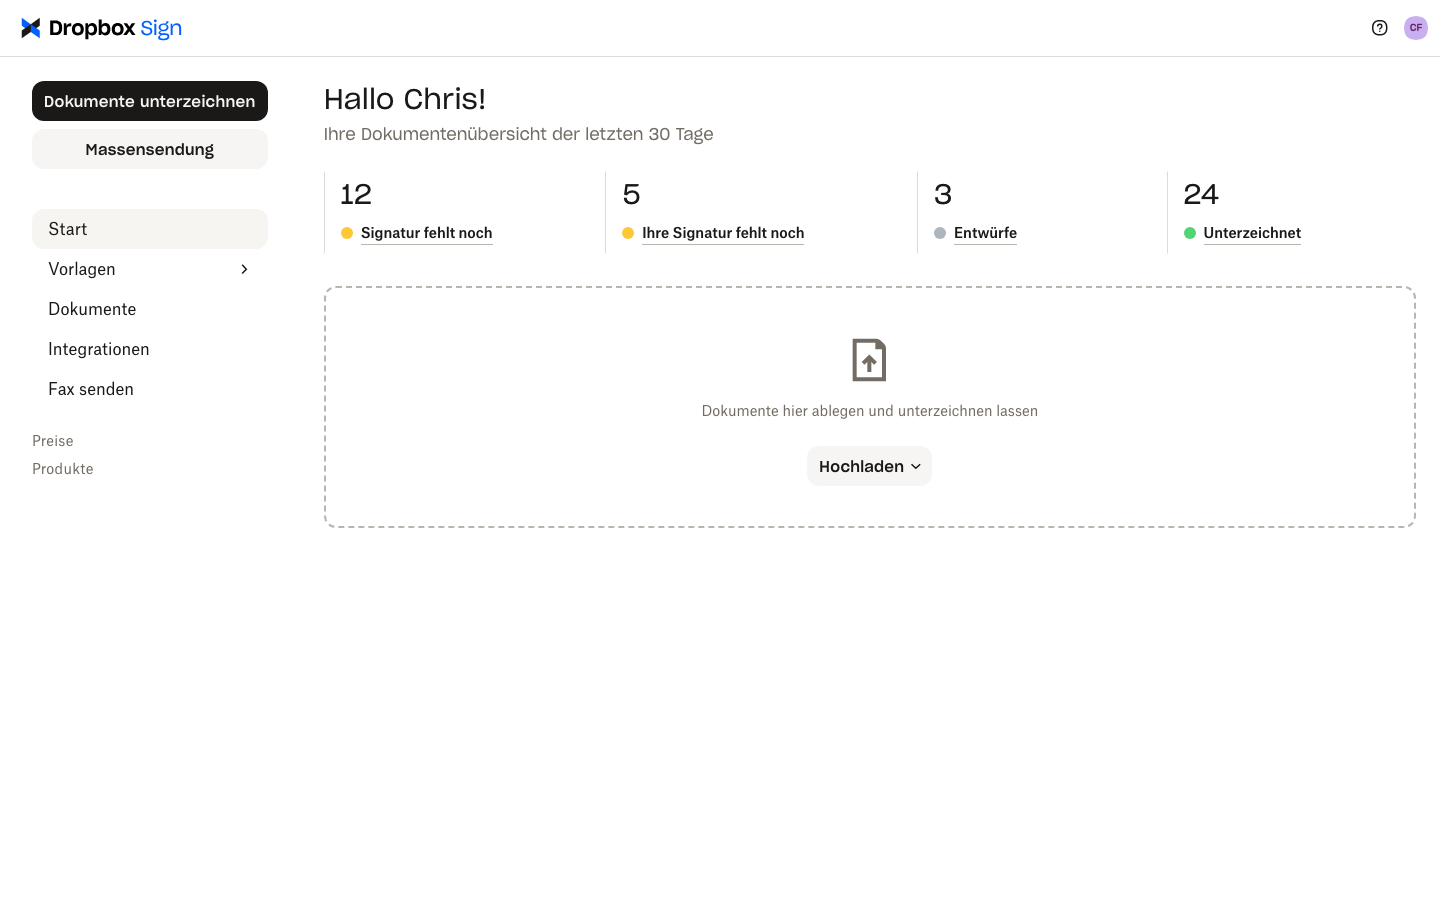Open the help question mark icon
This screenshot has height=900, width=1440.
[x=1379, y=28]
